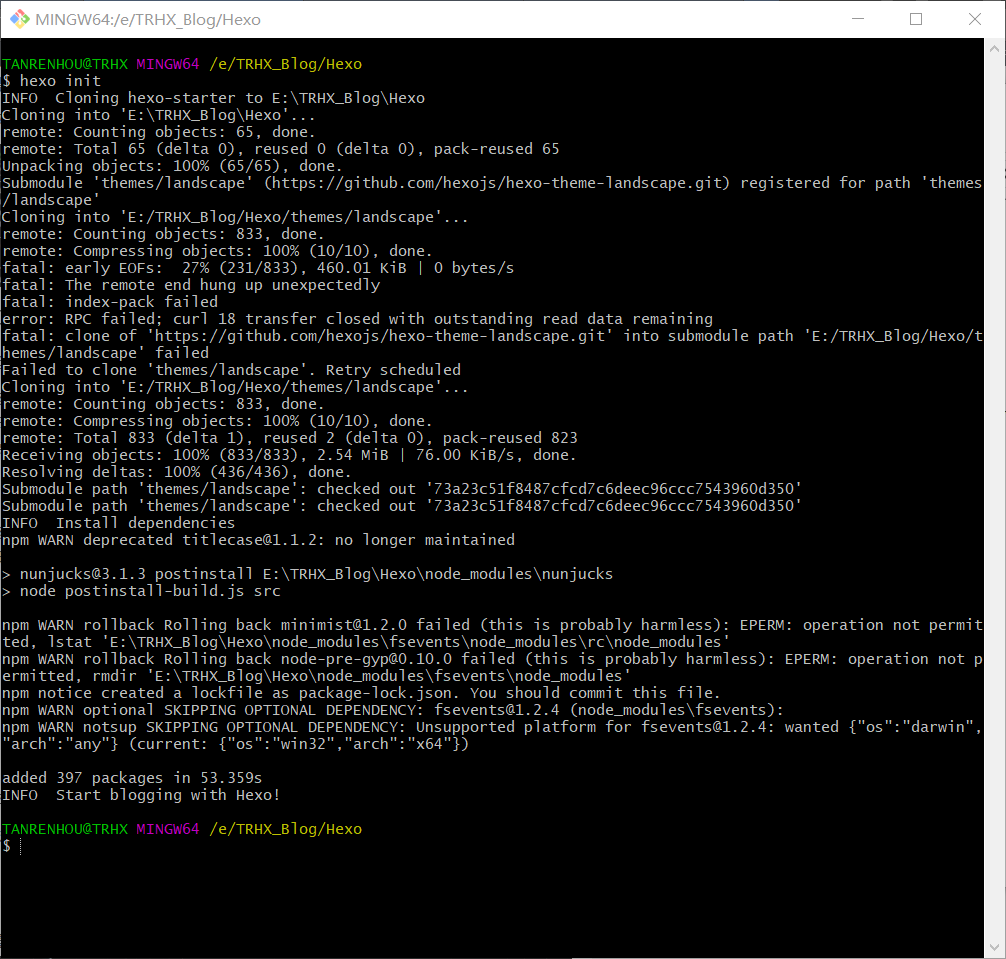Click the window title 'MINGW64:/e/TRHX_Blog/Hexo'
Image resolution: width=1006 pixels, height=959 pixels.
coord(148,20)
